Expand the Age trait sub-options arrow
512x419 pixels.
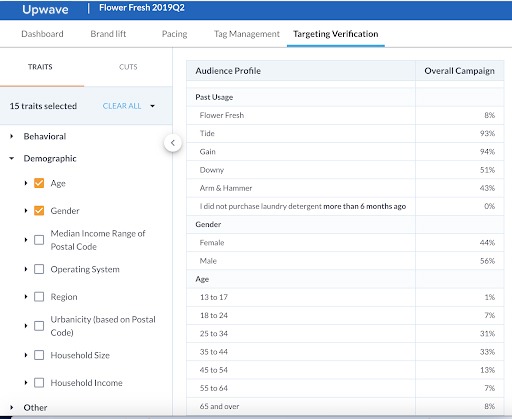pos(26,183)
